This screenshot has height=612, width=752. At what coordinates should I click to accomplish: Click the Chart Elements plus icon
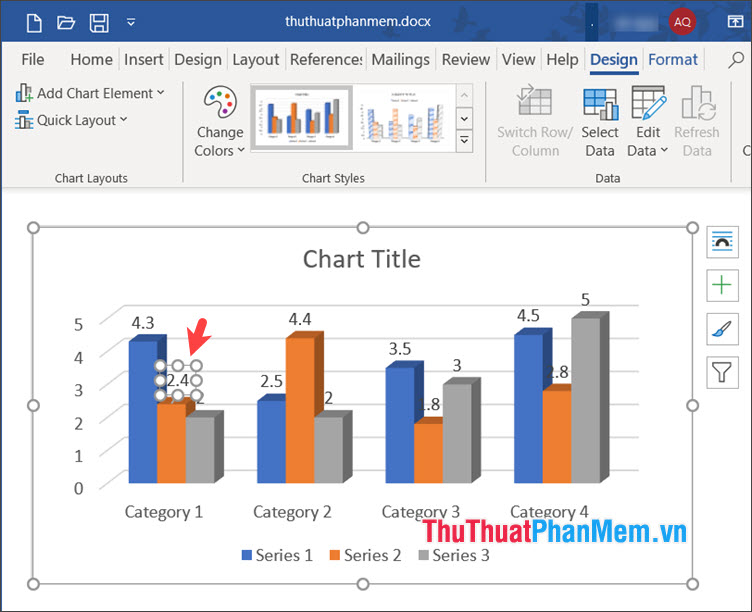click(x=722, y=286)
